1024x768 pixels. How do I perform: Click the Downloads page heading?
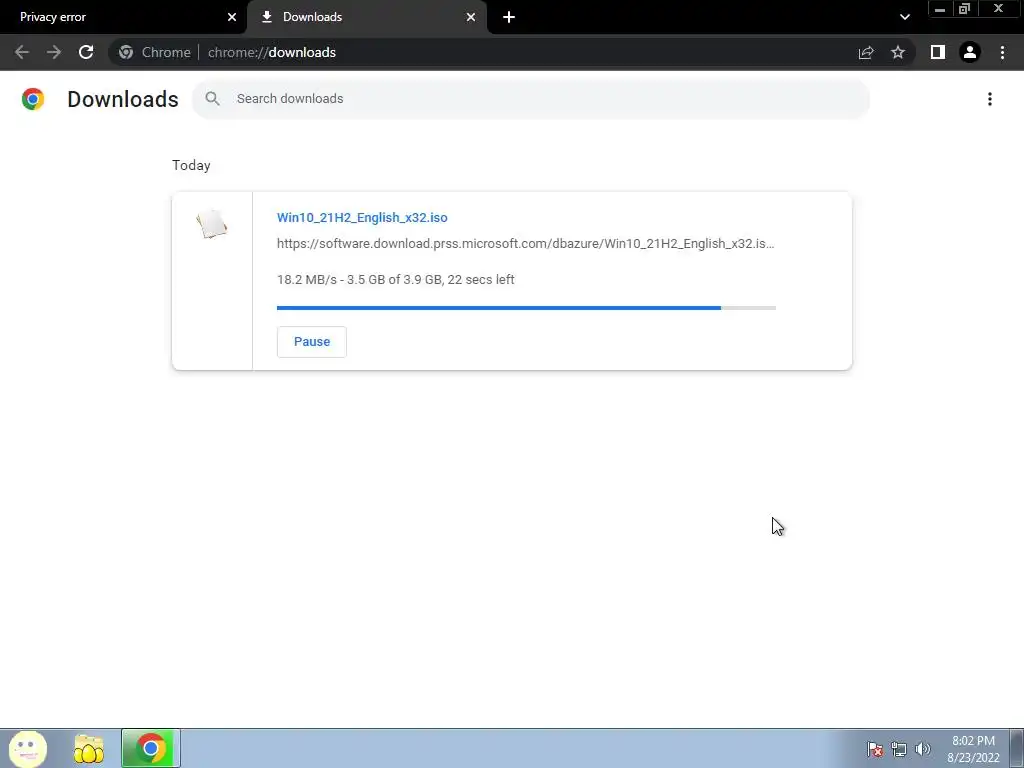click(123, 99)
